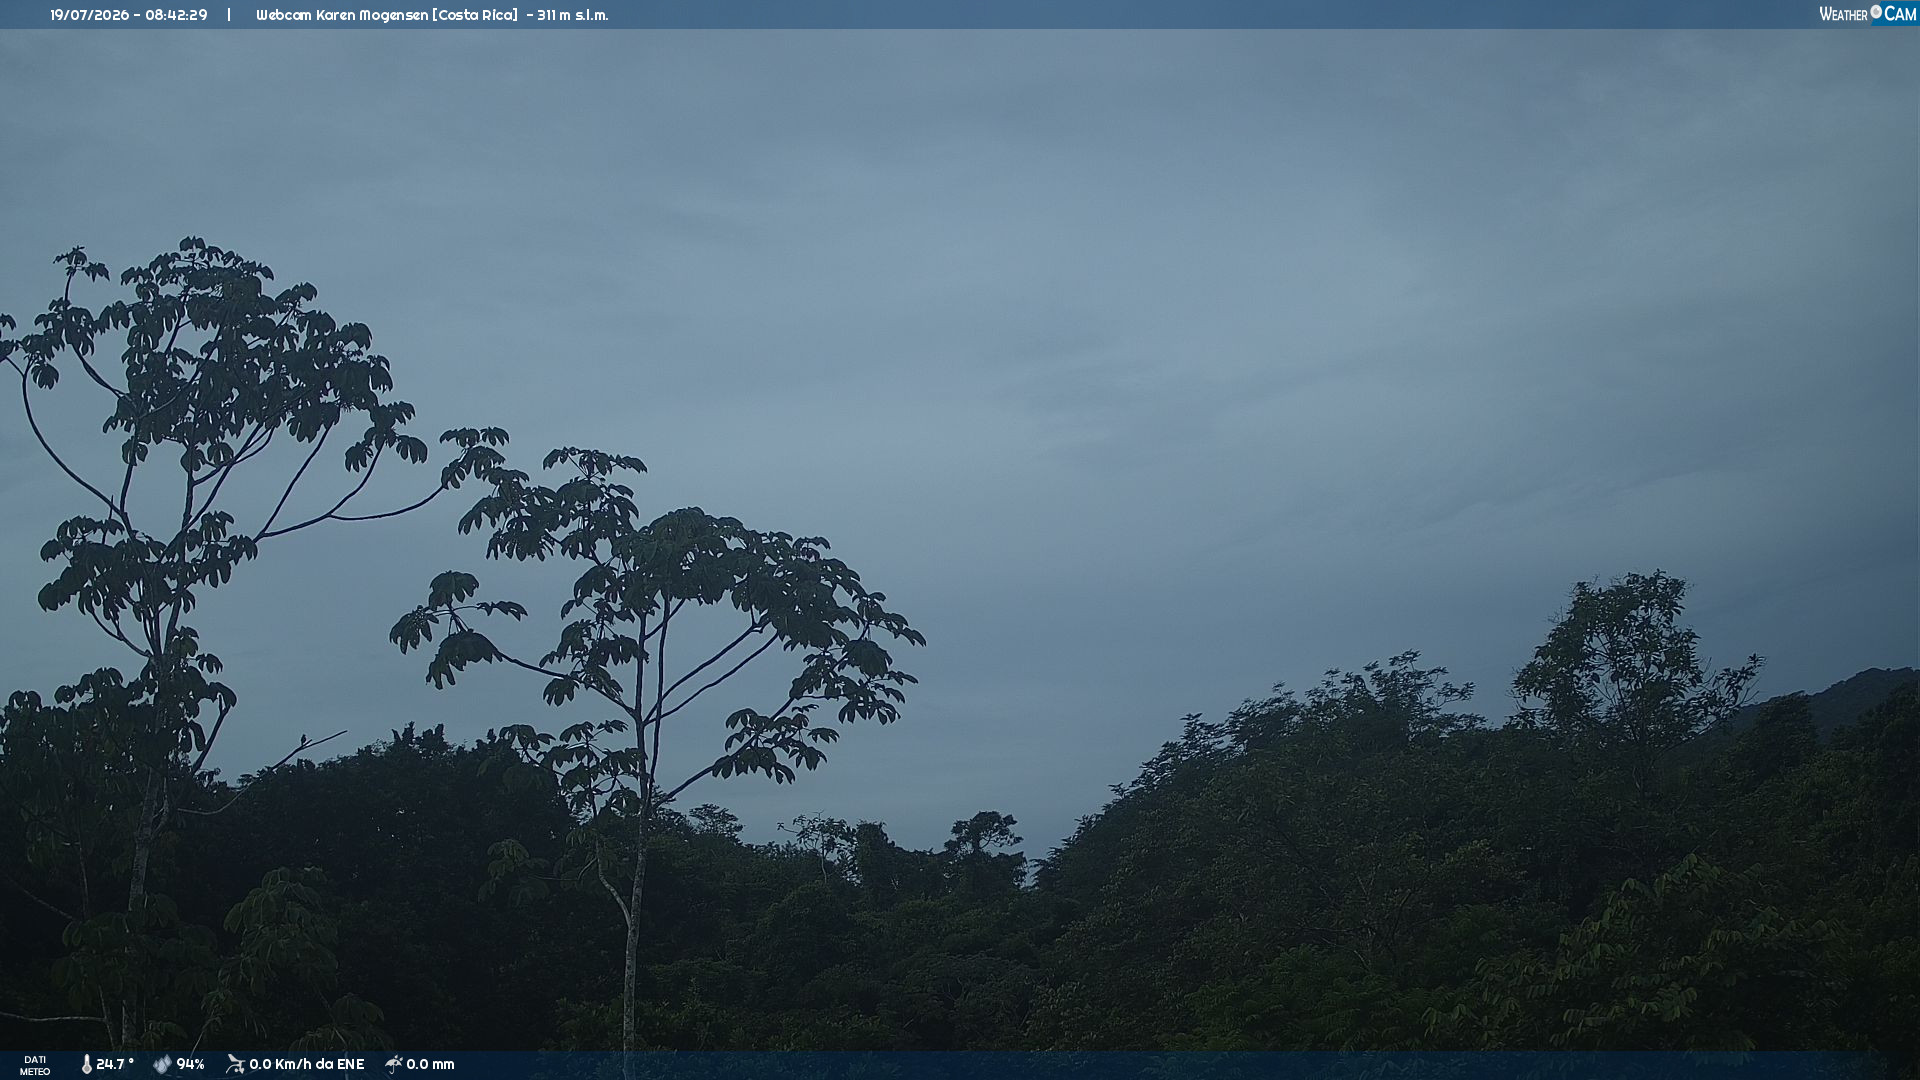Click the WeatherCAM logo
The height and width of the screenshot is (1080, 1920).
tap(1867, 14)
